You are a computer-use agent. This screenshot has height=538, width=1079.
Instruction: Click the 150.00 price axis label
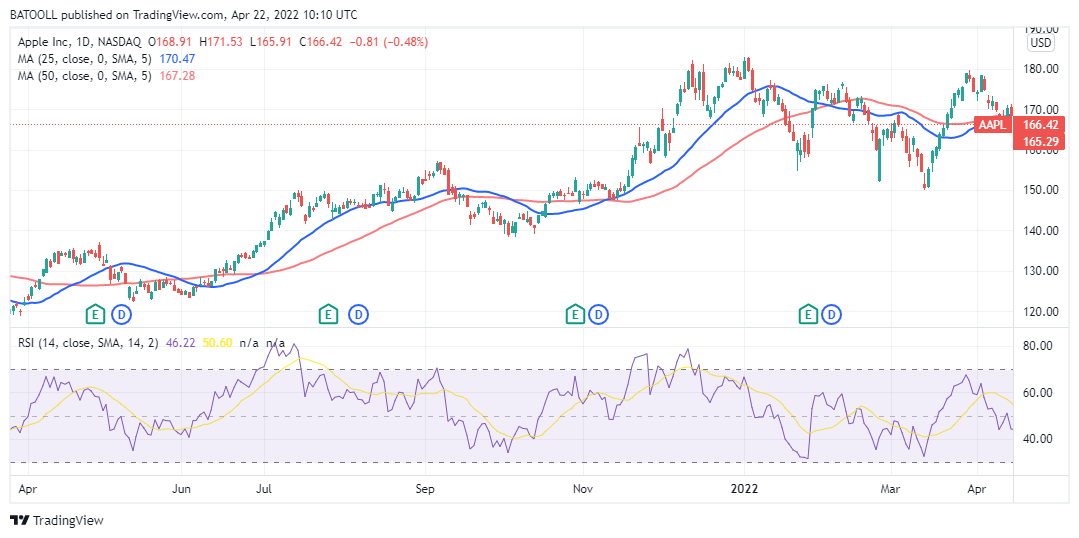(1038, 190)
